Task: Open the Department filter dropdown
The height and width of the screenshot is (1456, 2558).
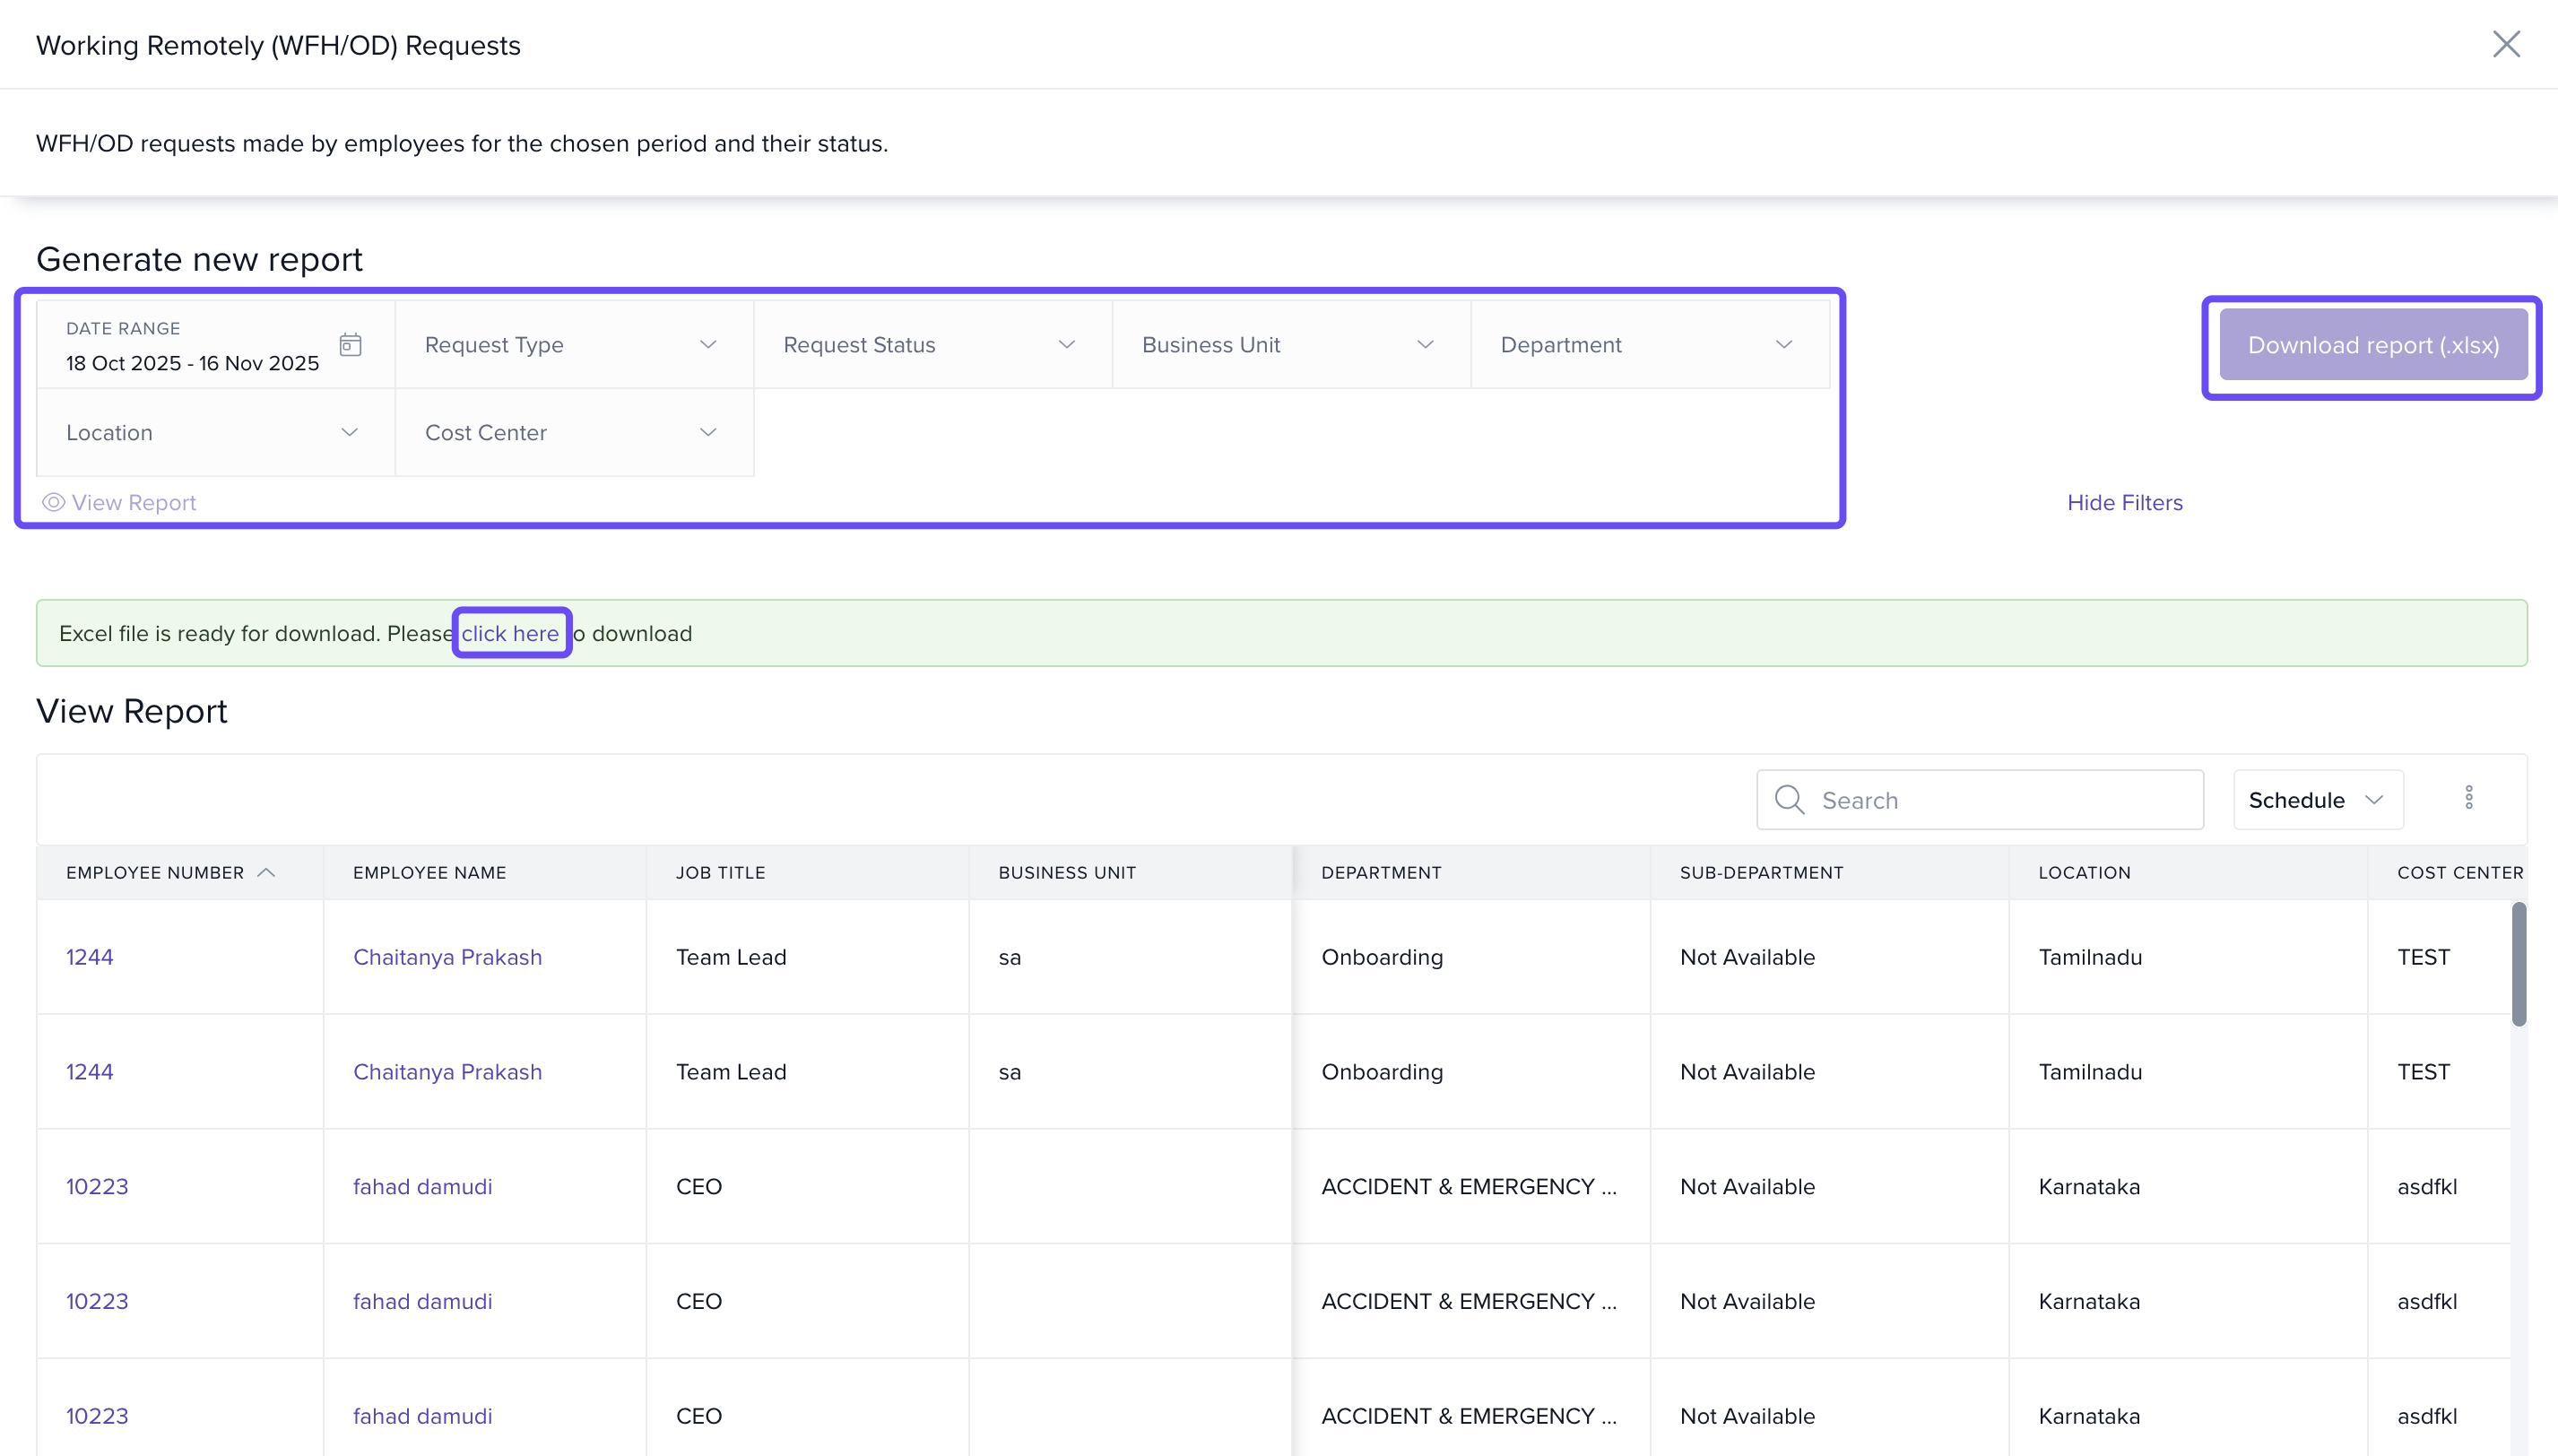Action: click(1649, 345)
